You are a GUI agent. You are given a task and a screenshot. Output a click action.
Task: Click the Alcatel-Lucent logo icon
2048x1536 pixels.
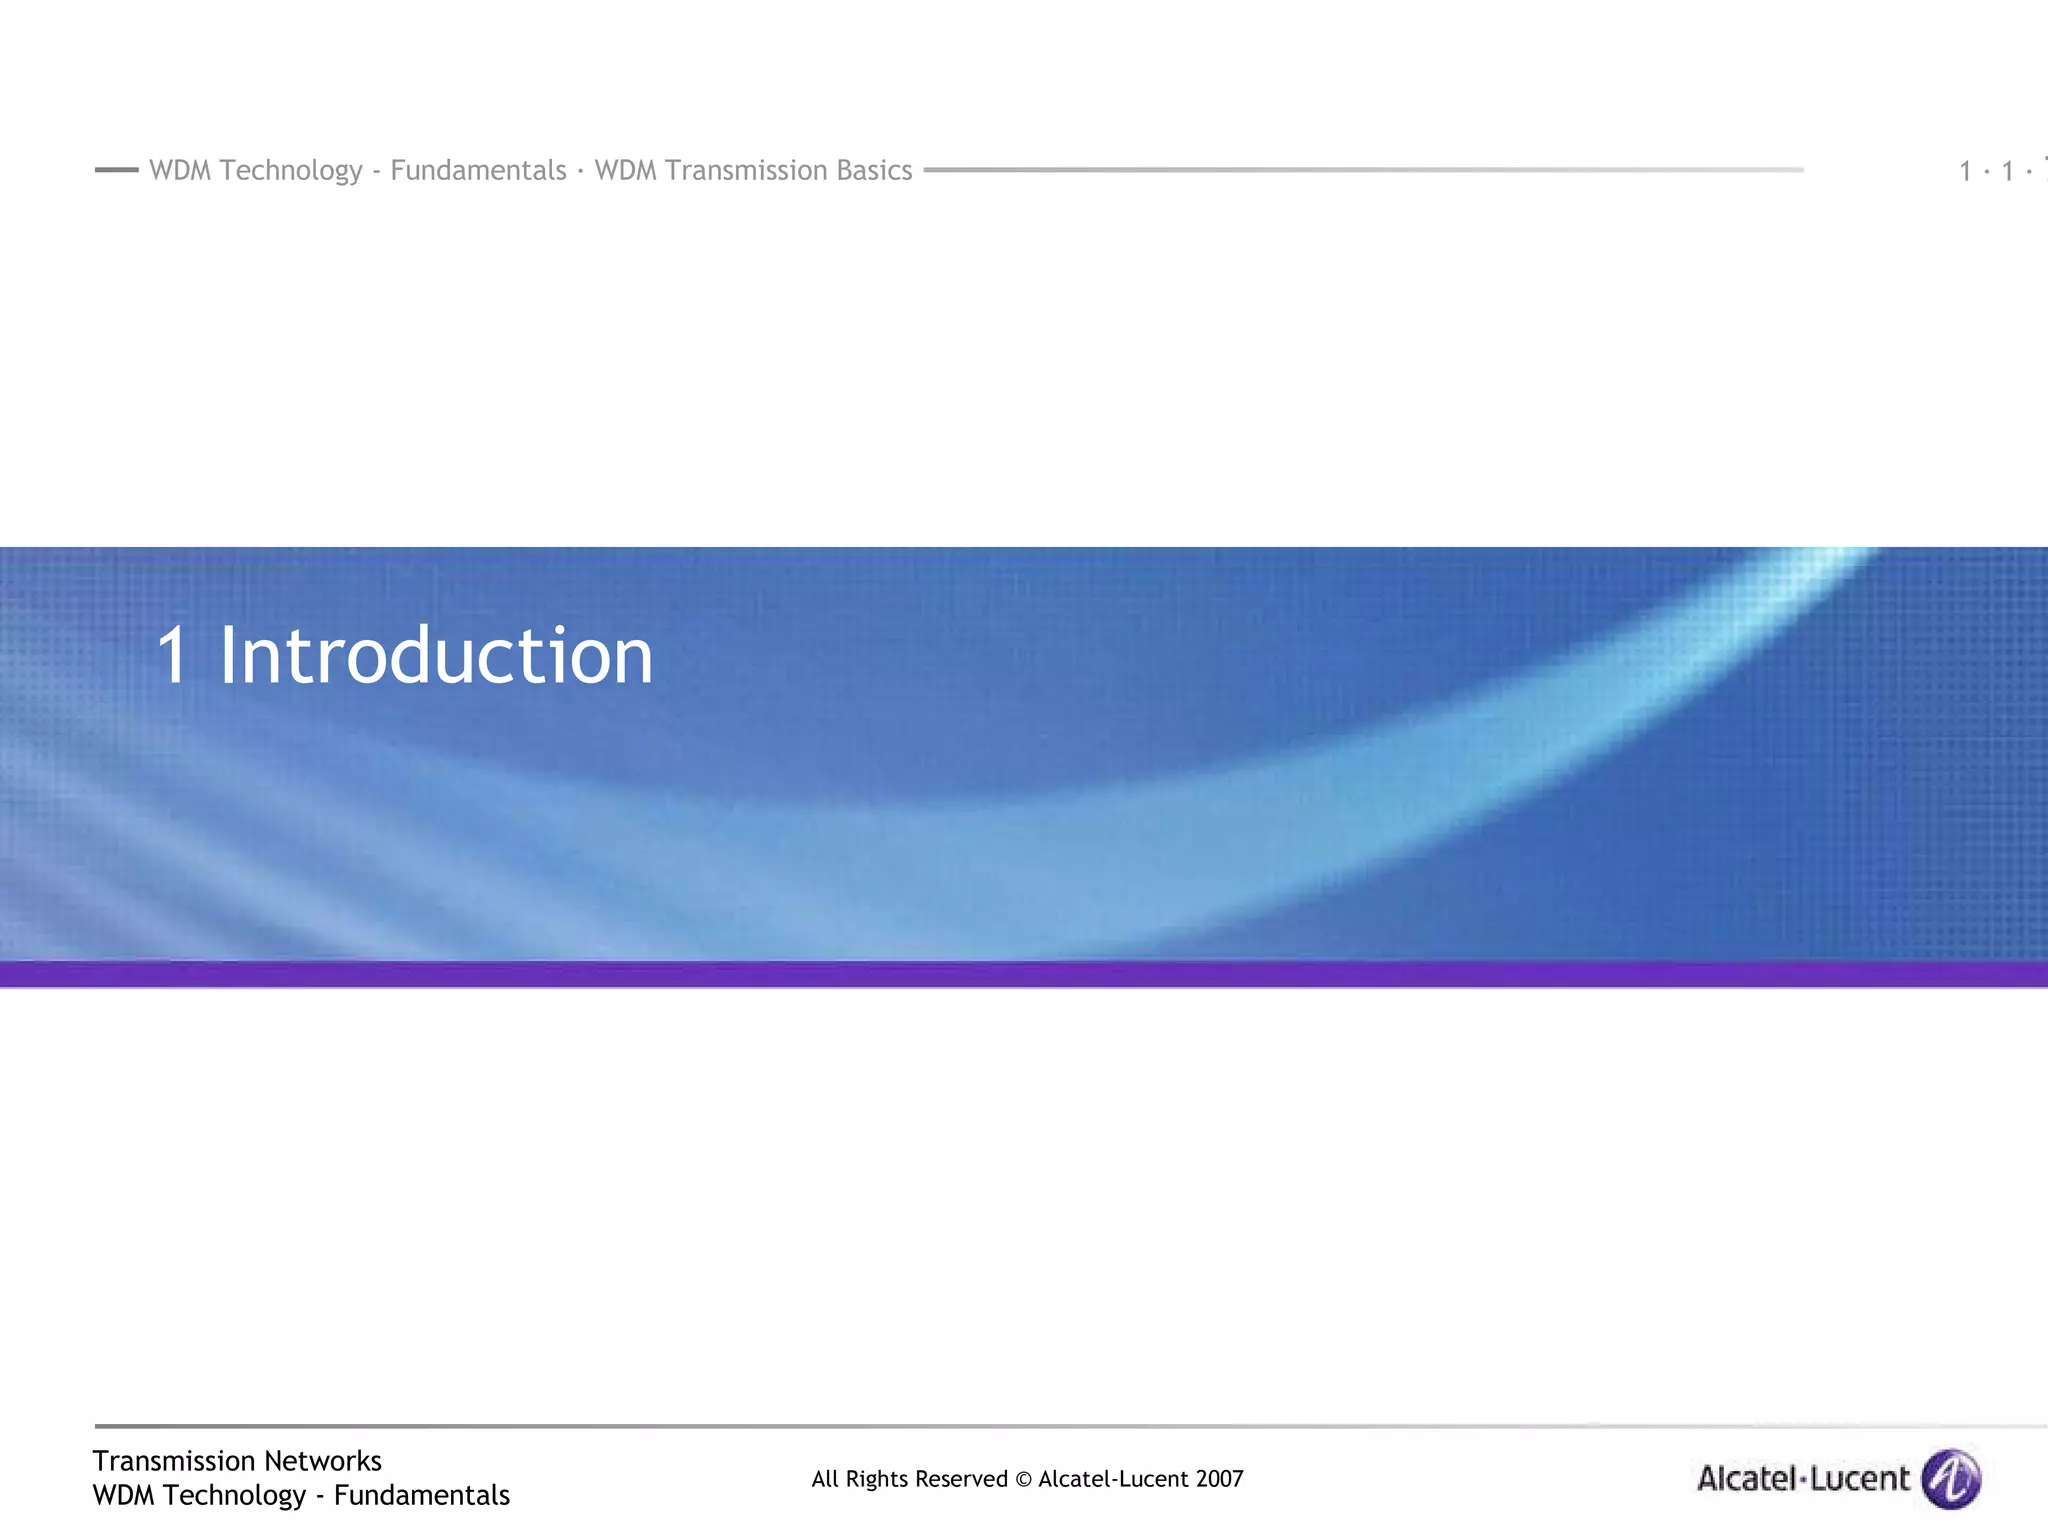coord(1951,1478)
